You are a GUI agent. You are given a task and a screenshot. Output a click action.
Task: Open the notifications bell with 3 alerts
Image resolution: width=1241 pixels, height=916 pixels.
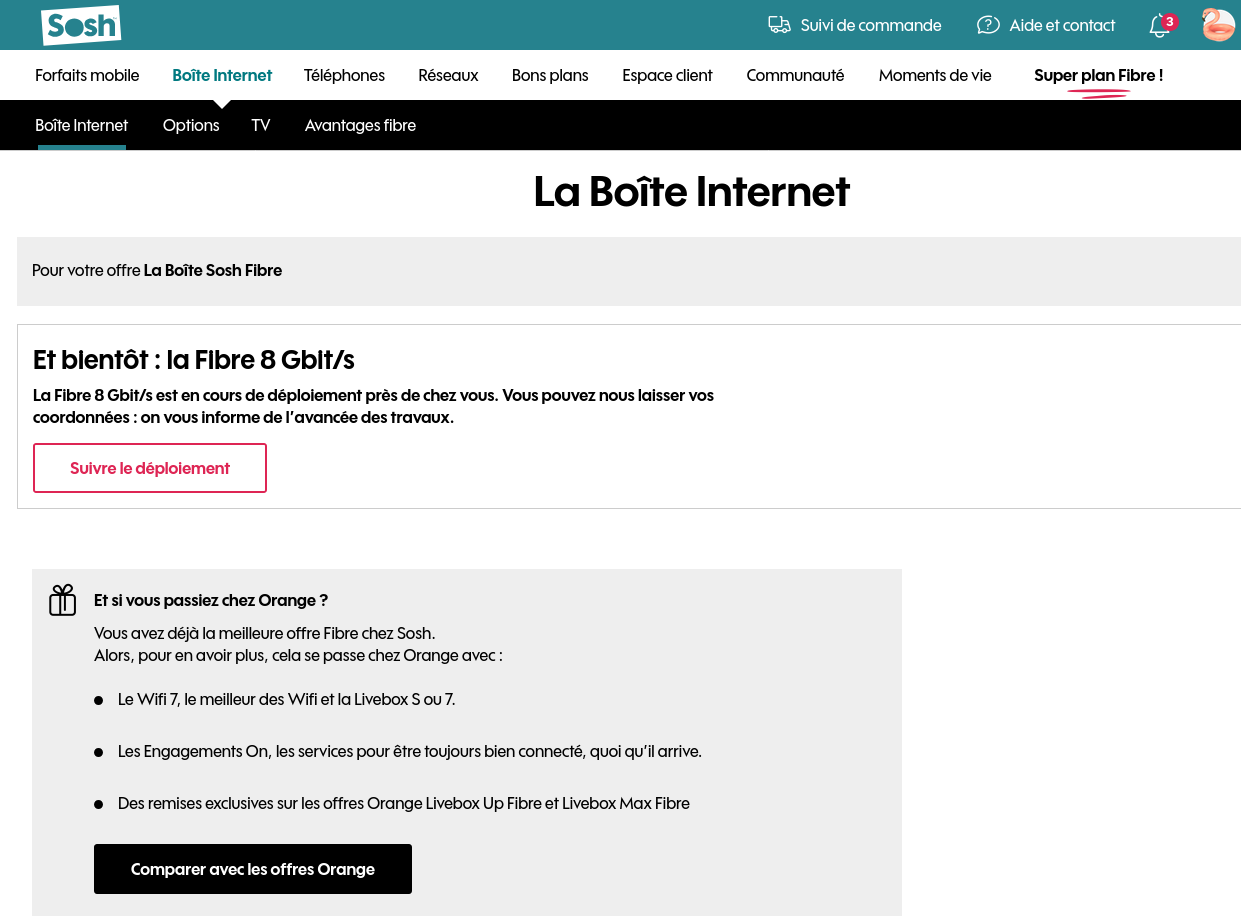point(1161,25)
